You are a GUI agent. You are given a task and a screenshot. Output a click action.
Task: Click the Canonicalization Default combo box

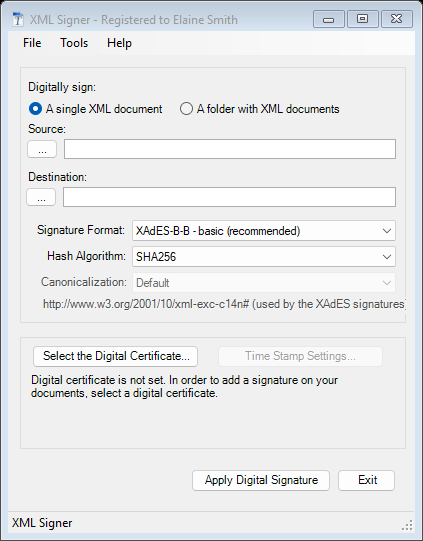pos(264,283)
